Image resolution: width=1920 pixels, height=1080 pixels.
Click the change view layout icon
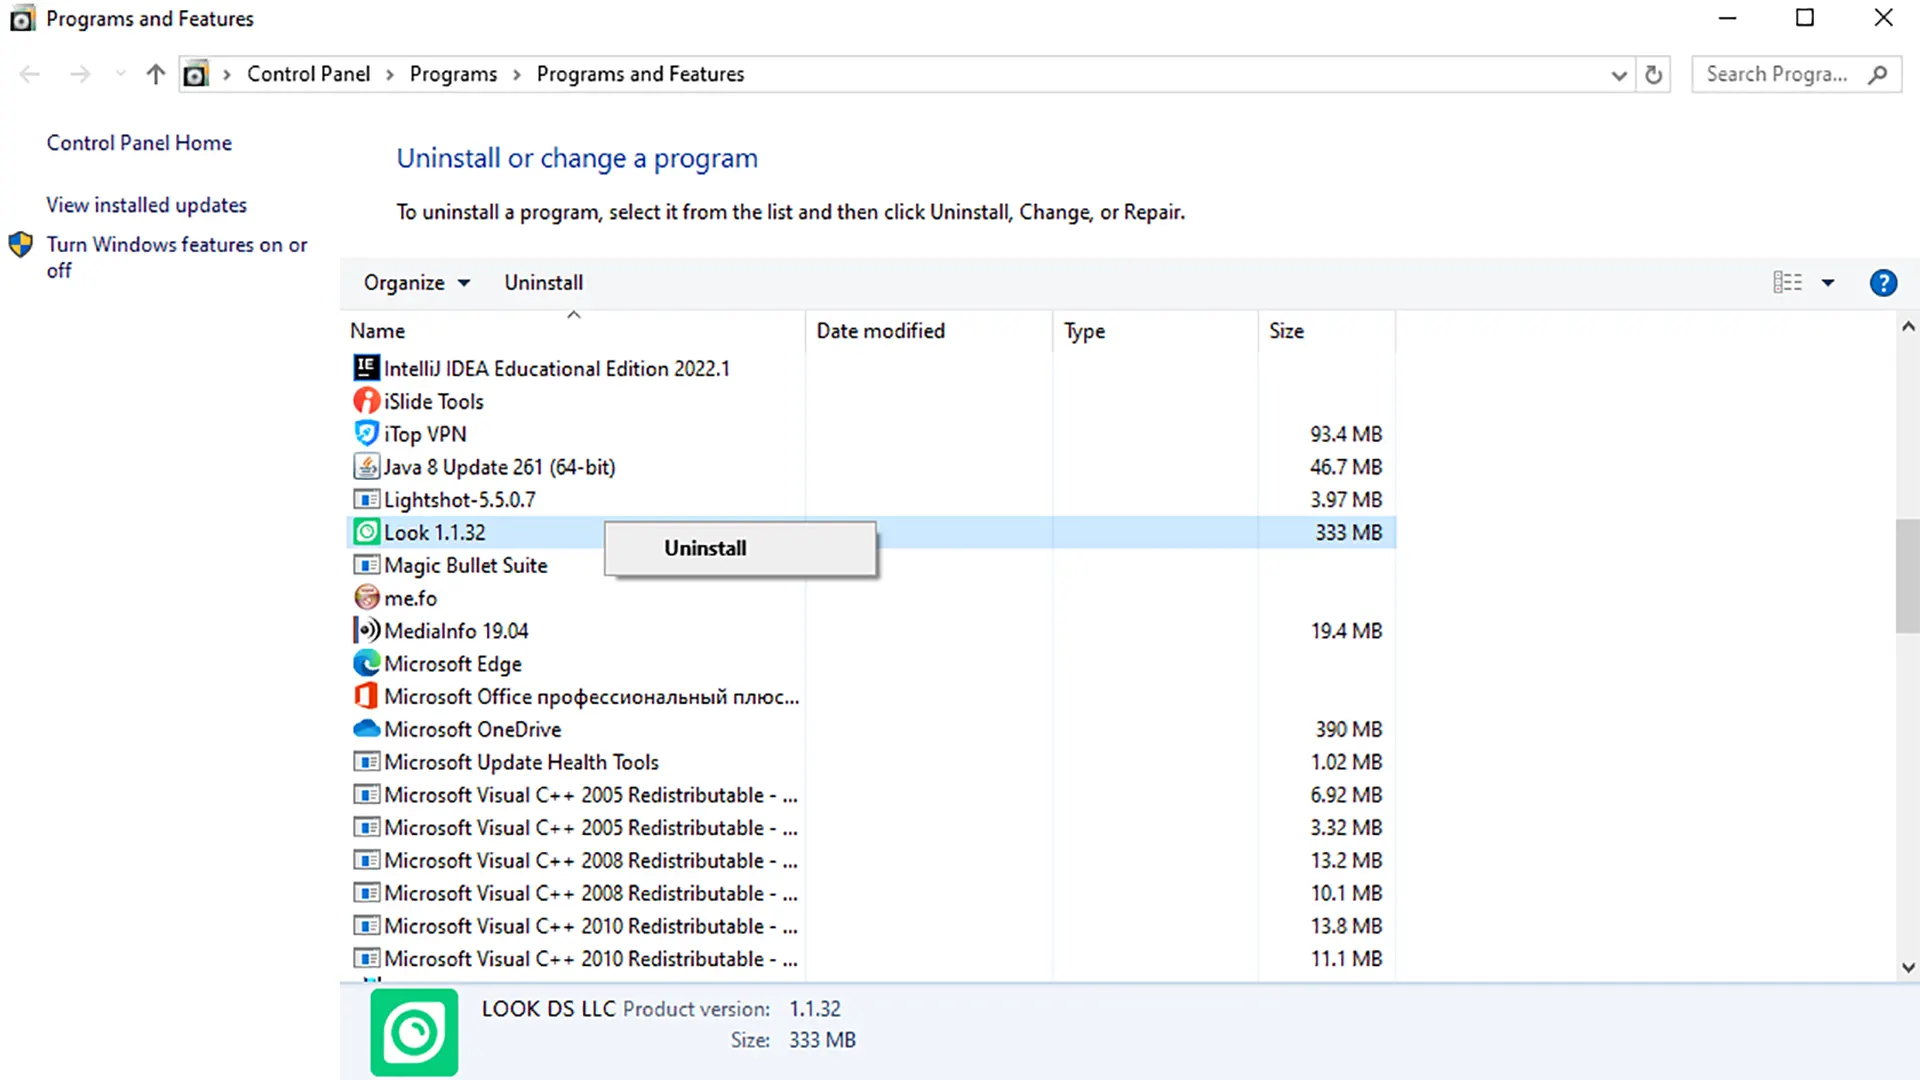tap(1788, 283)
